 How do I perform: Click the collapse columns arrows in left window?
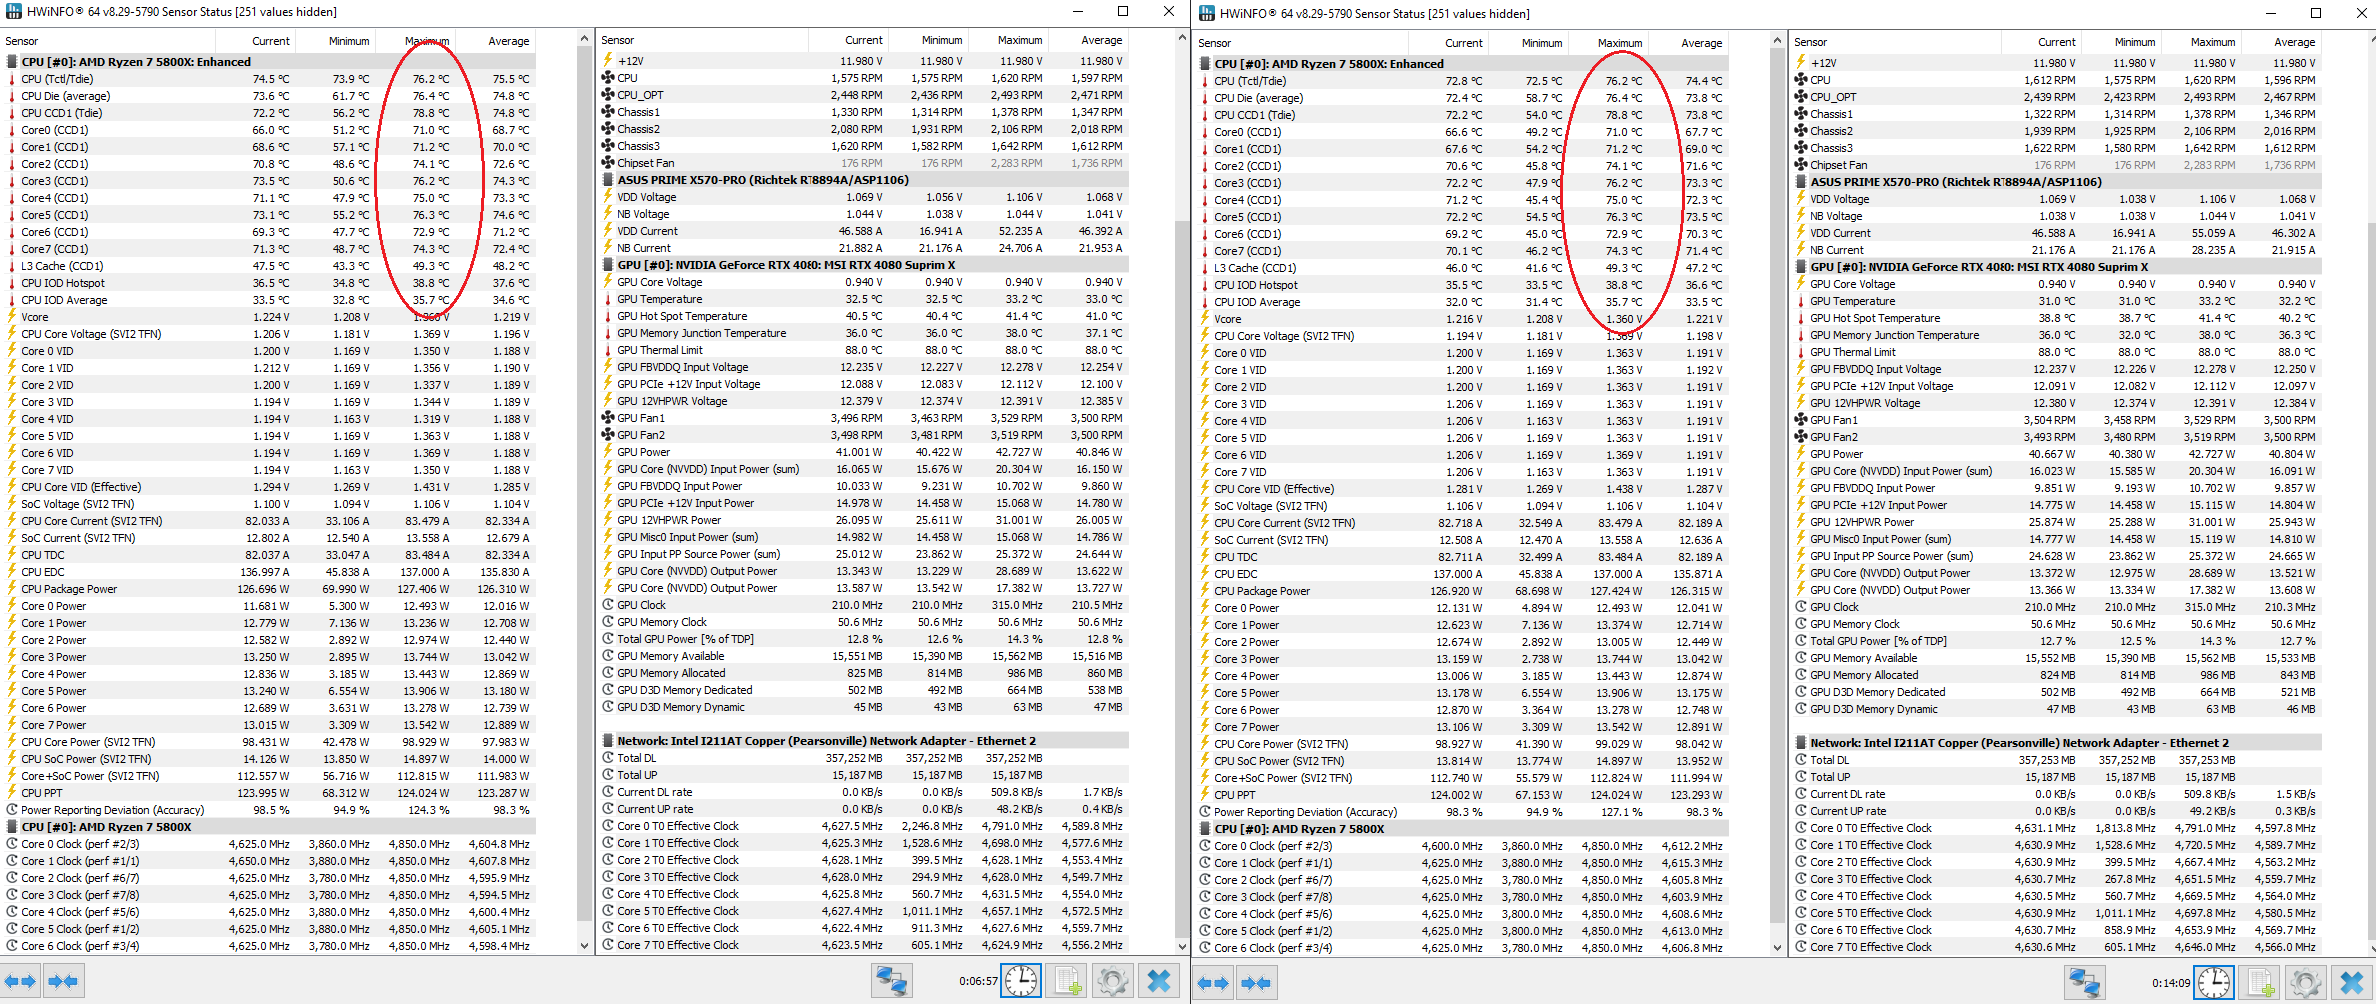pos(63,981)
